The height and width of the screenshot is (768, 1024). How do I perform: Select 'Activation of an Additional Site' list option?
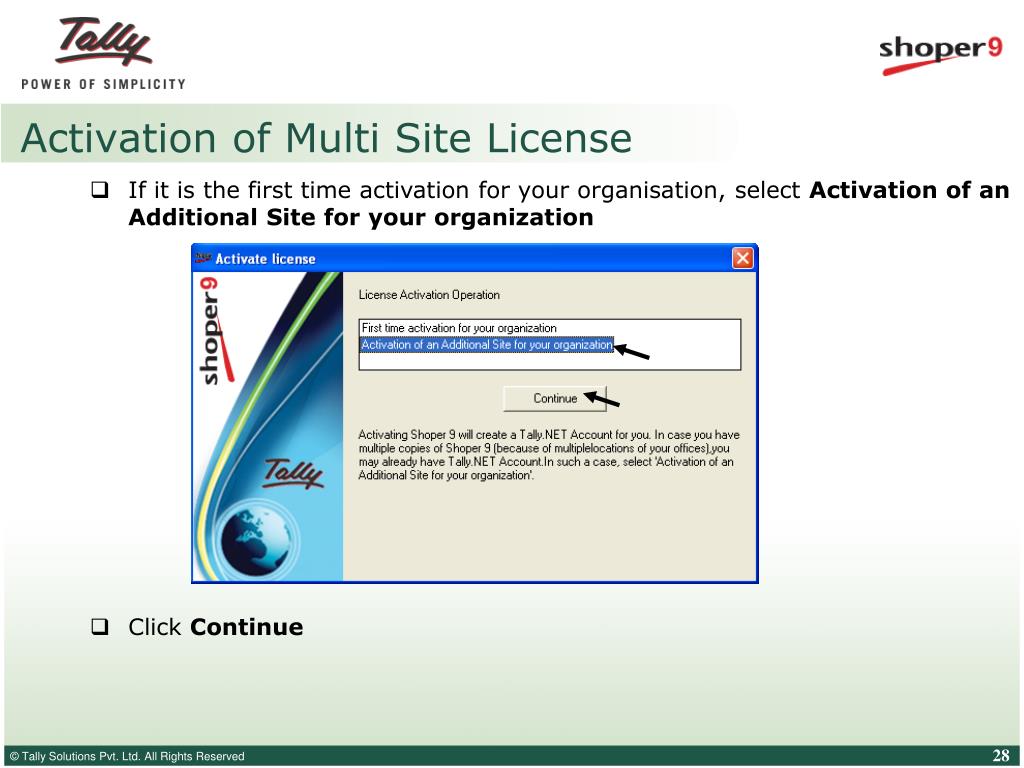point(487,345)
